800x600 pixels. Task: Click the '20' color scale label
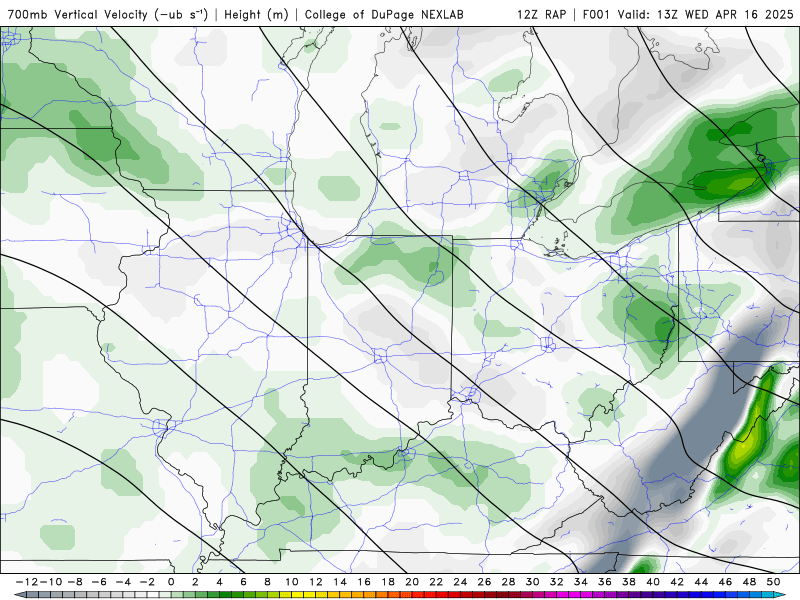click(x=412, y=582)
